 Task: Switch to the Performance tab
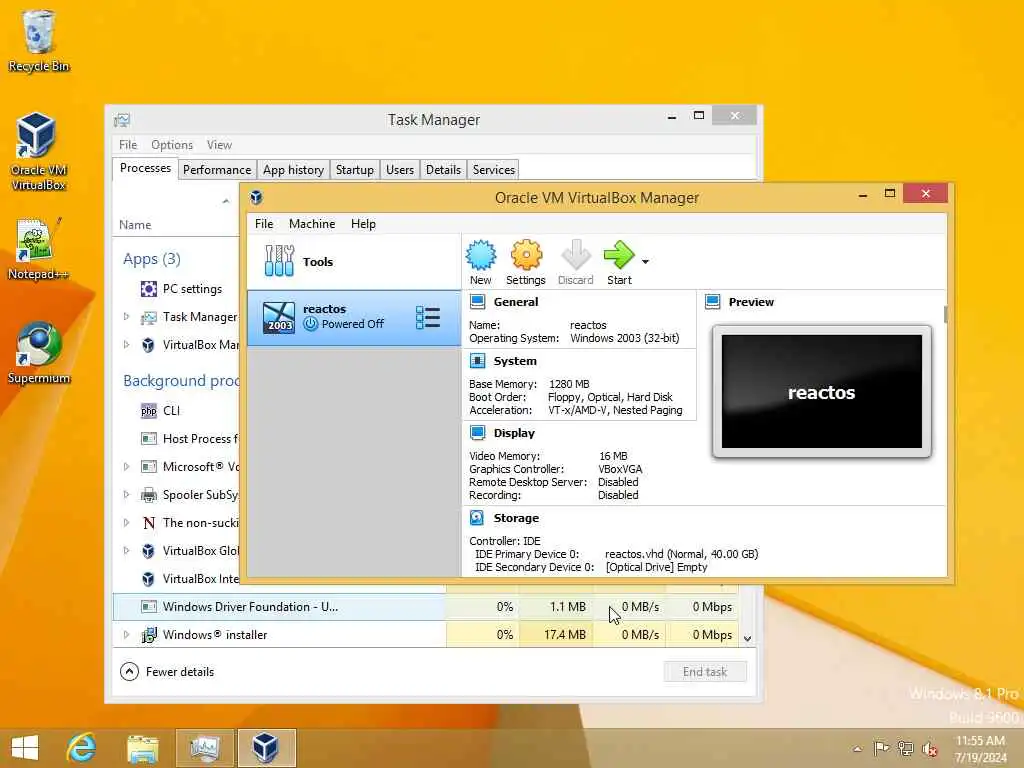tap(217, 170)
